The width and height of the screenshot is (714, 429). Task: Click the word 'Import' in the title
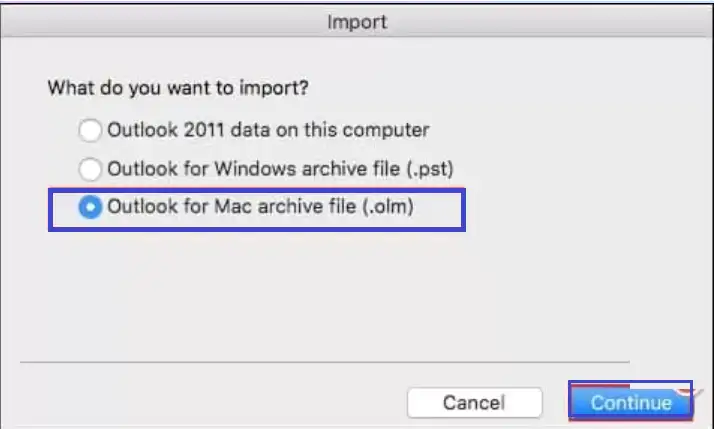click(357, 19)
